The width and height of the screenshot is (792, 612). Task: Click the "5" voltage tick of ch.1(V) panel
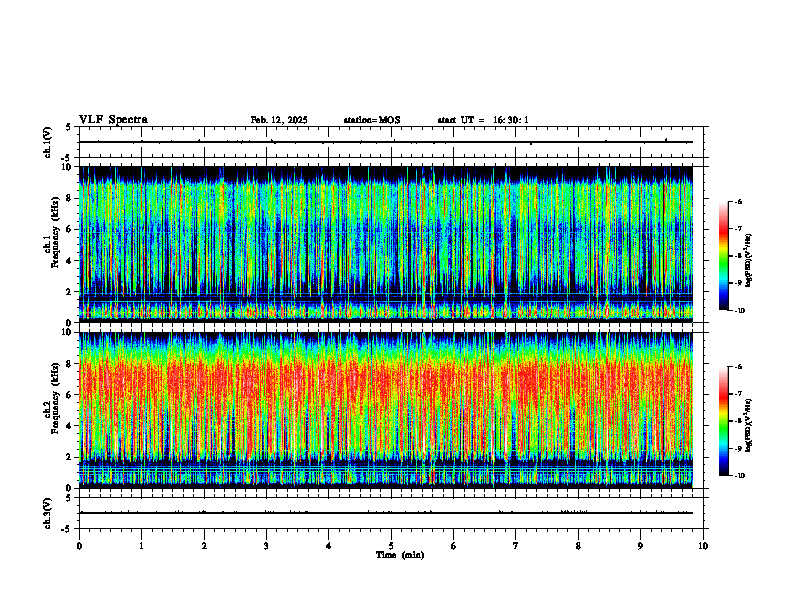(68, 127)
